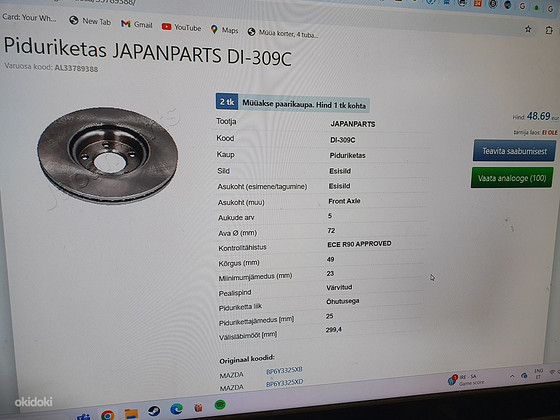Open the Maps bookmark
This screenshot has height=420, width=560.
[x=225, y=30]
